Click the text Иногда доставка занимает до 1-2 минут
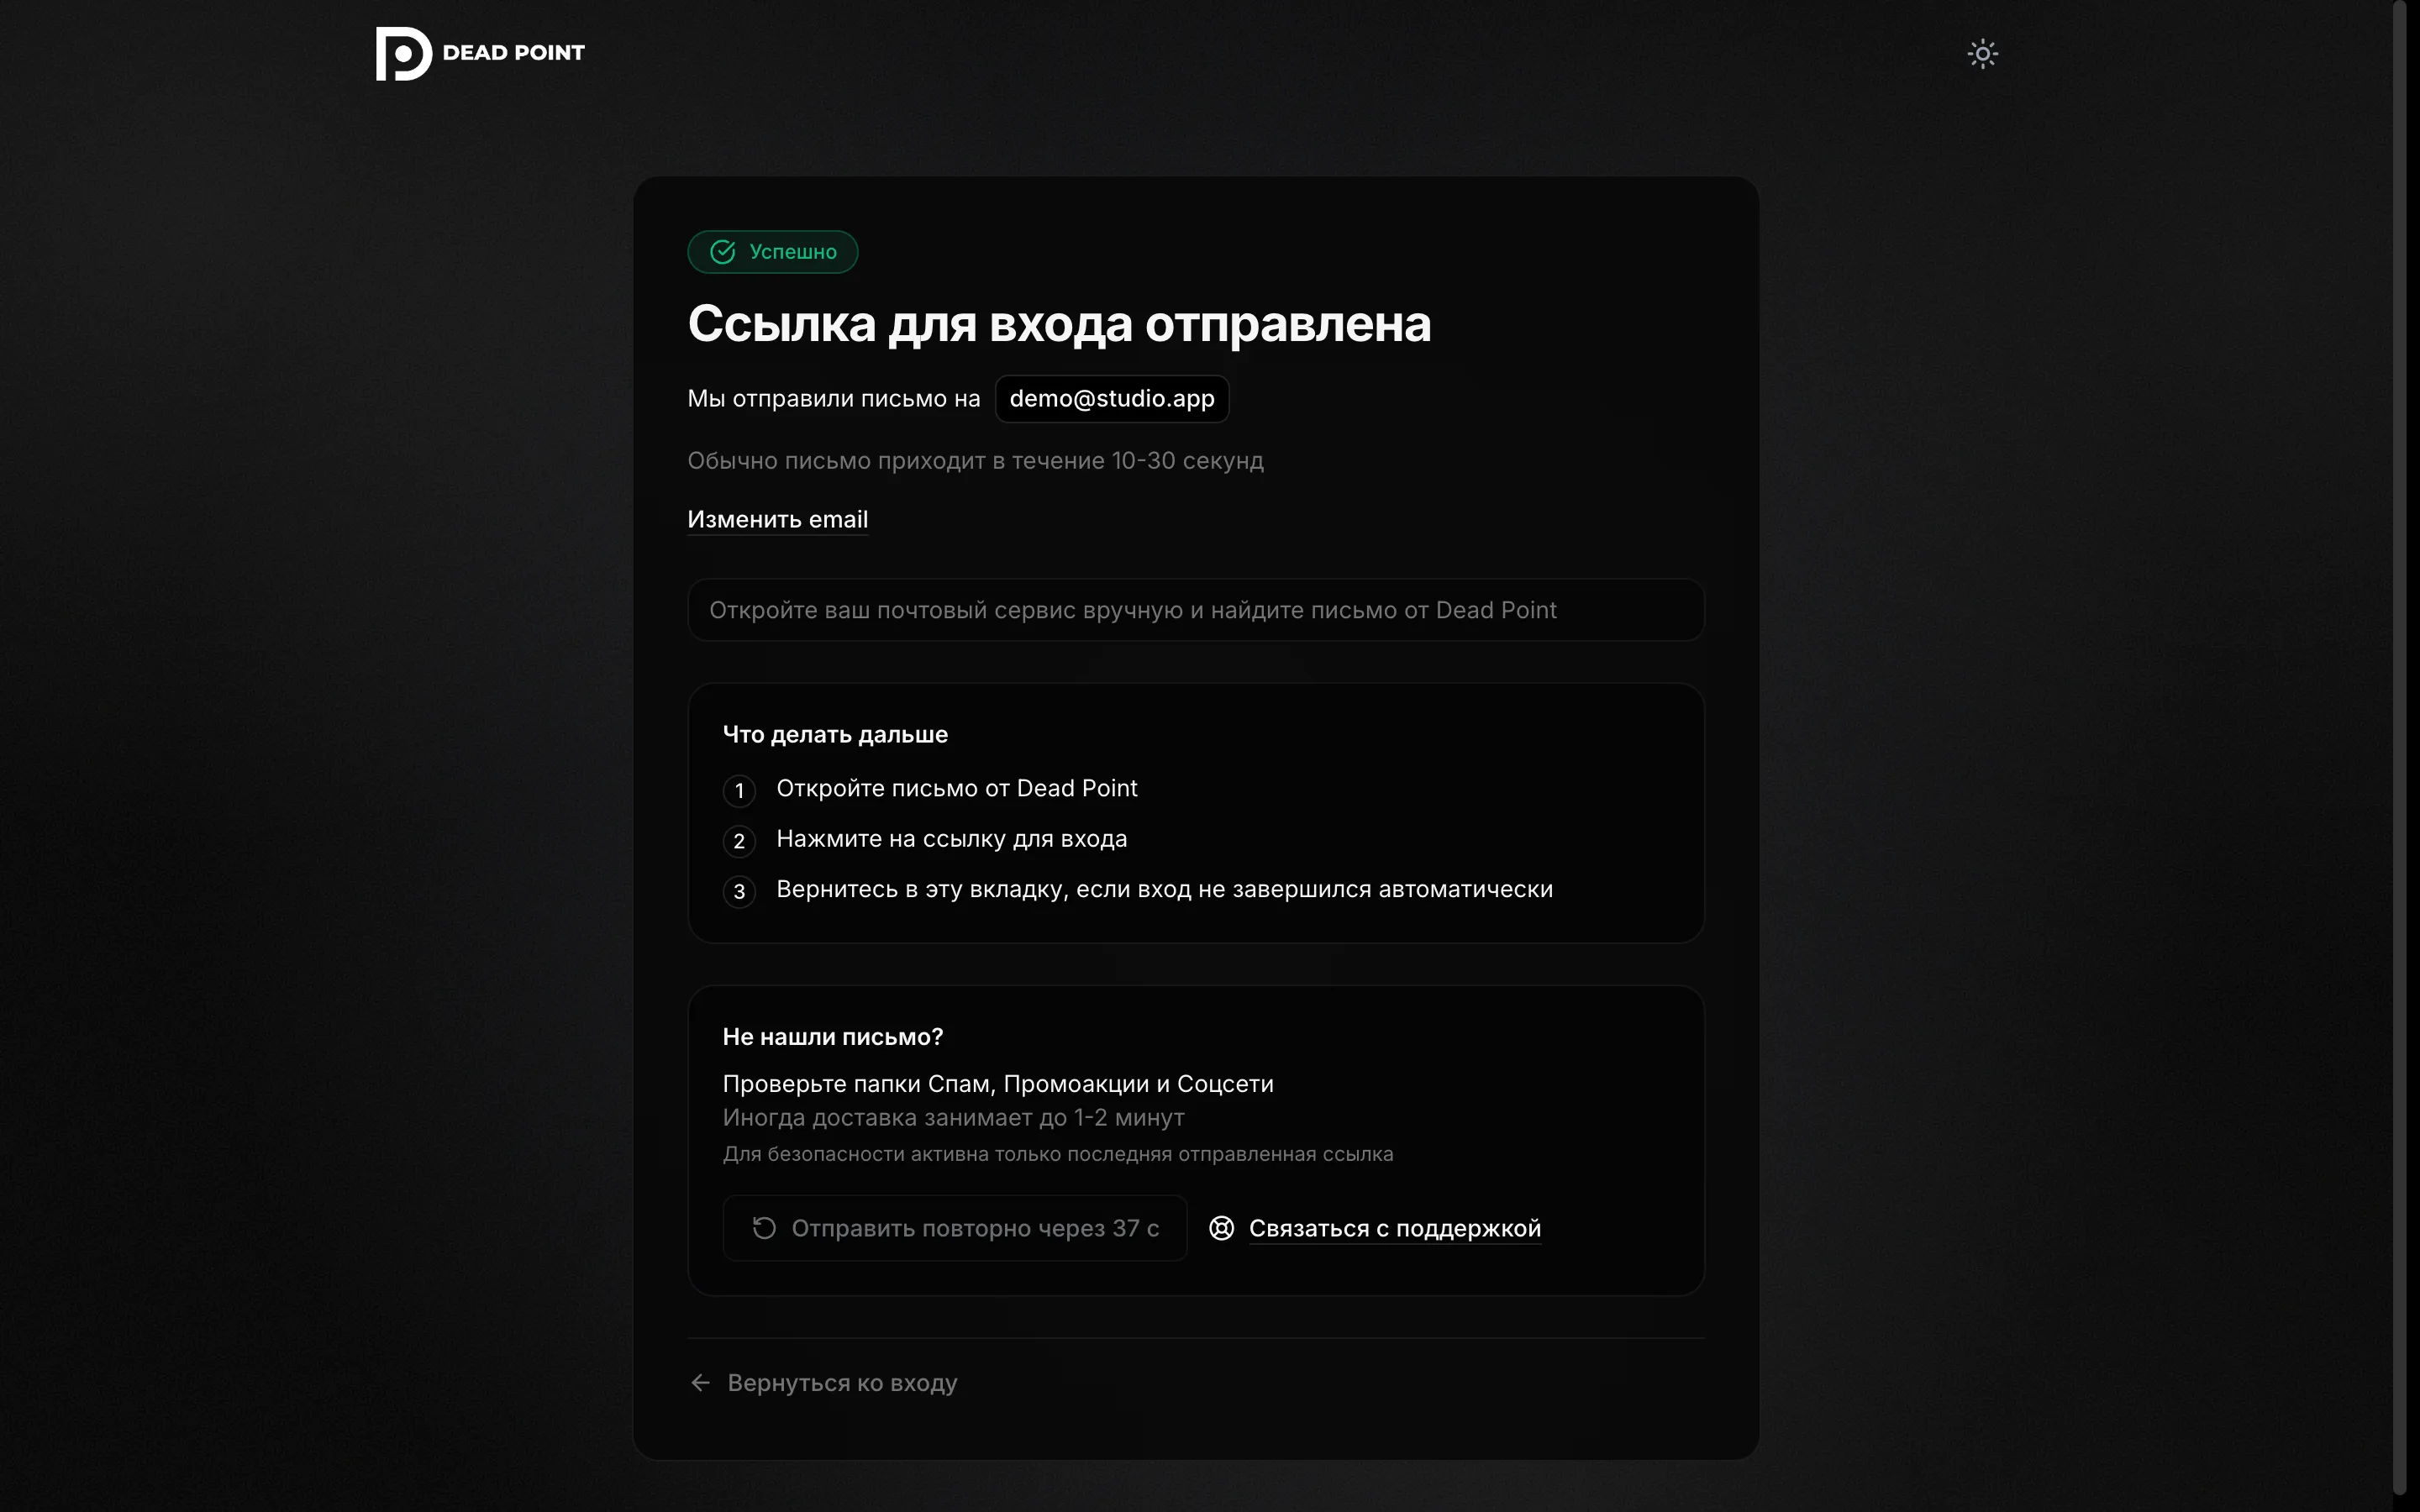Viewport: 2420px width, 1512px height. click(953, 1118)
